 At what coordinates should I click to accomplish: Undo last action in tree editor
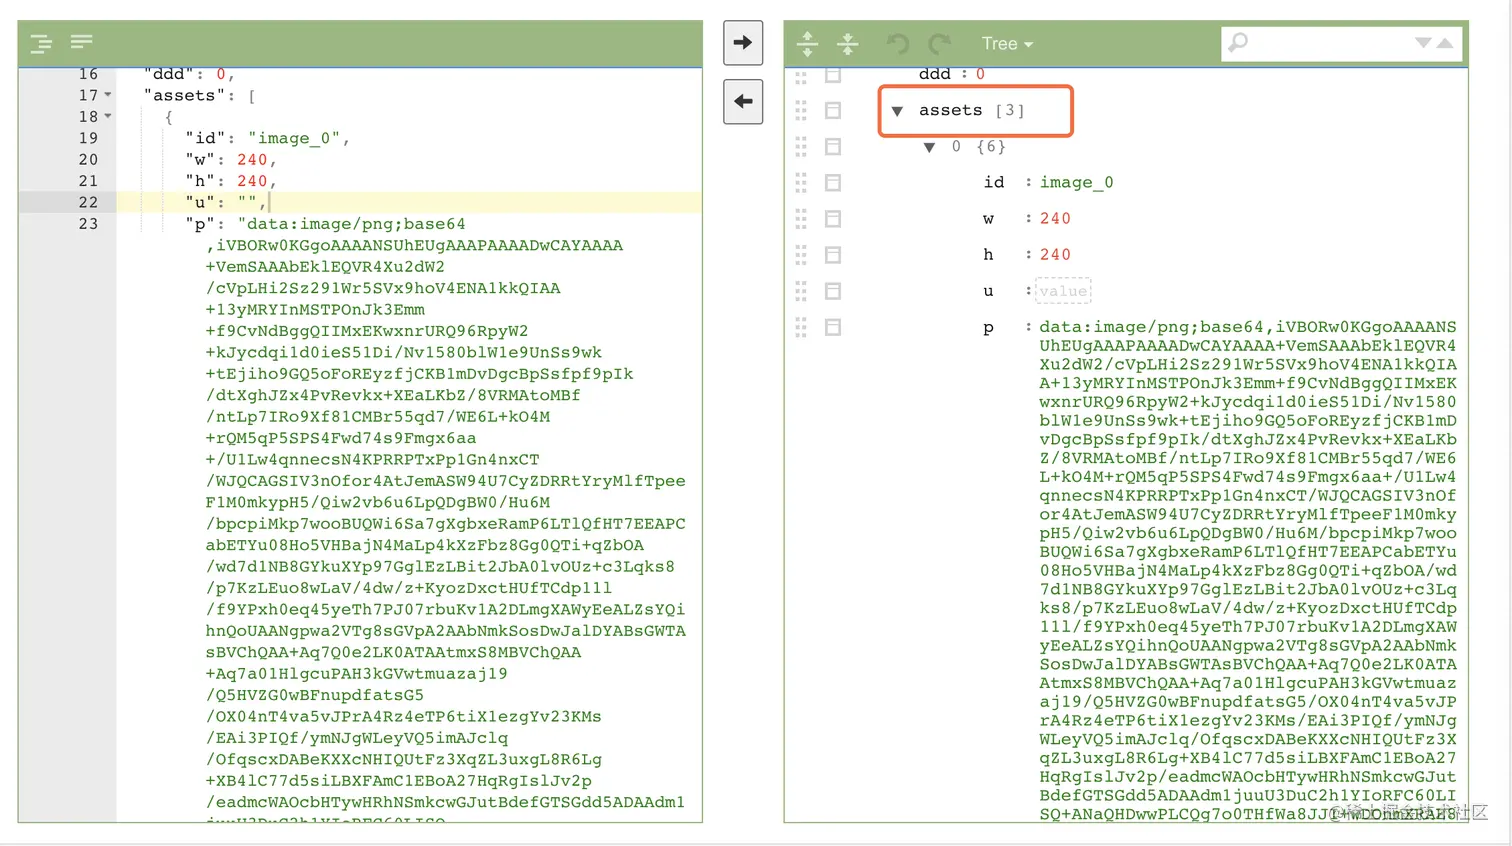click(898, 43)
